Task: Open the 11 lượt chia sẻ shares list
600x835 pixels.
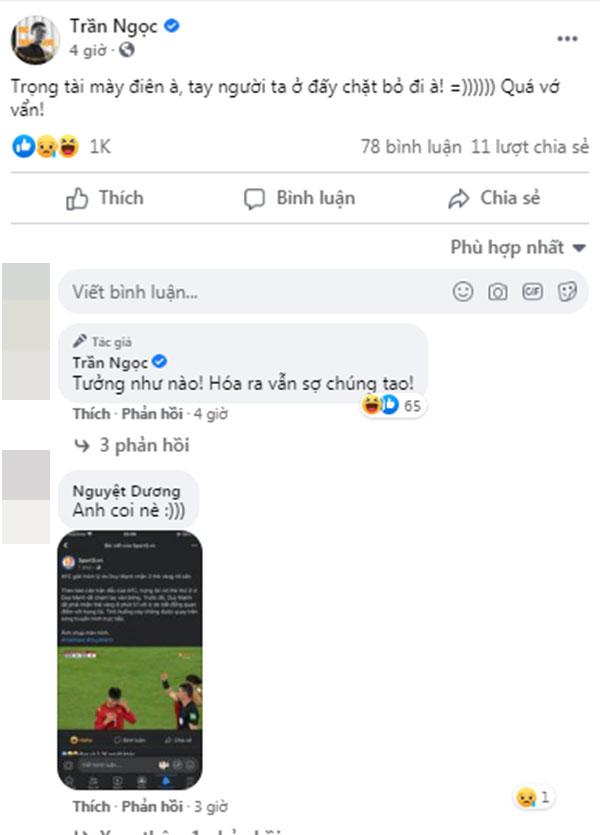Action: point(530,147)
